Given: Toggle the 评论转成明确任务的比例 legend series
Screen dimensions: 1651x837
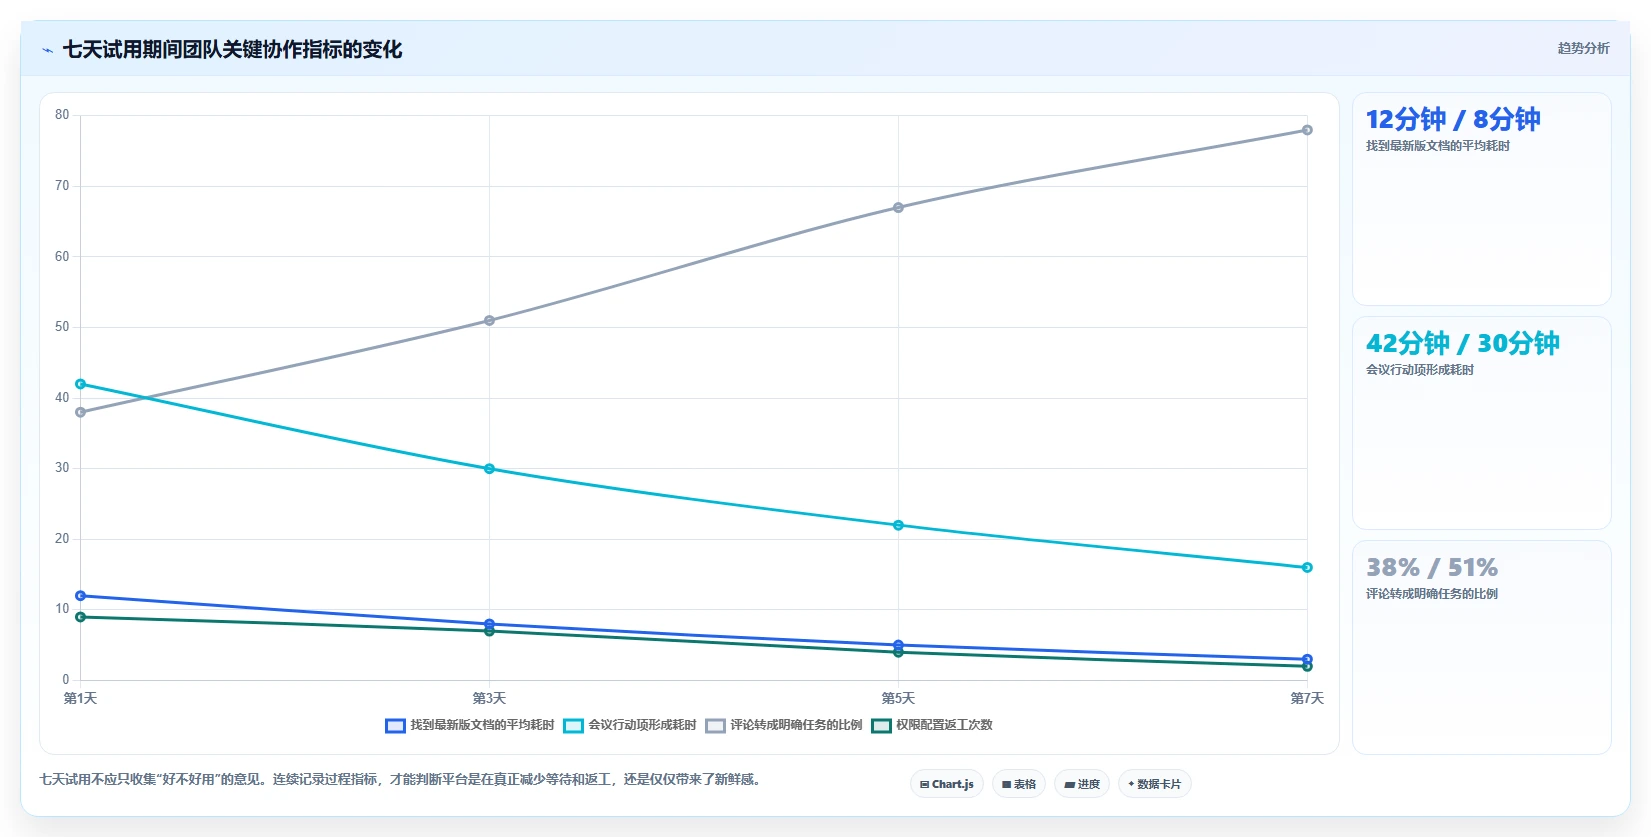Looking at the screenshot, I should pos(784,725).
